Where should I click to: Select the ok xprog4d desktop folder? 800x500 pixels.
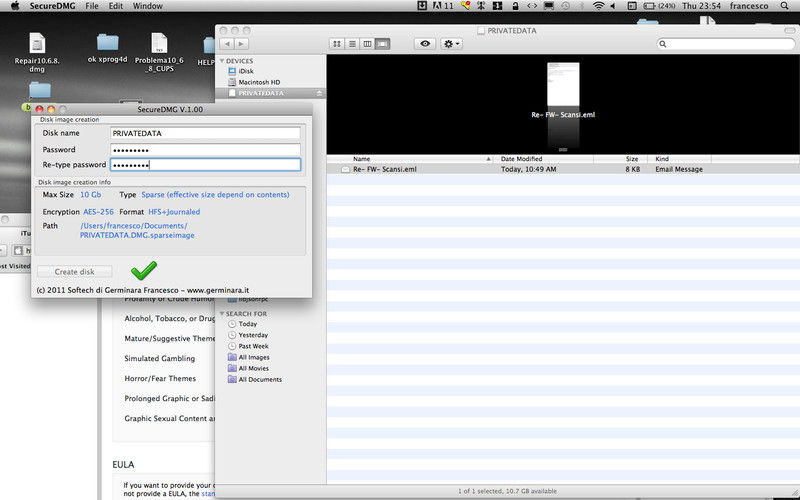click(x=107, y=49)
